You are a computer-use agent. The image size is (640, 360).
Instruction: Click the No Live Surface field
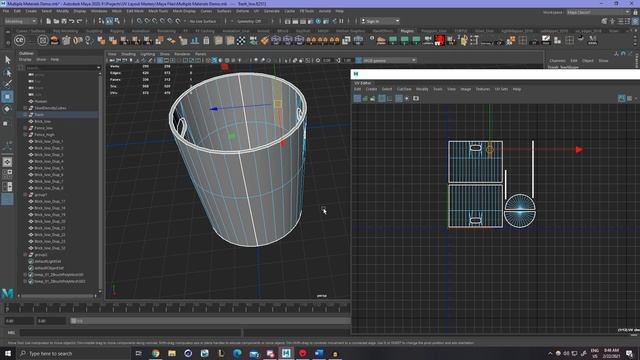pos(203,21)
